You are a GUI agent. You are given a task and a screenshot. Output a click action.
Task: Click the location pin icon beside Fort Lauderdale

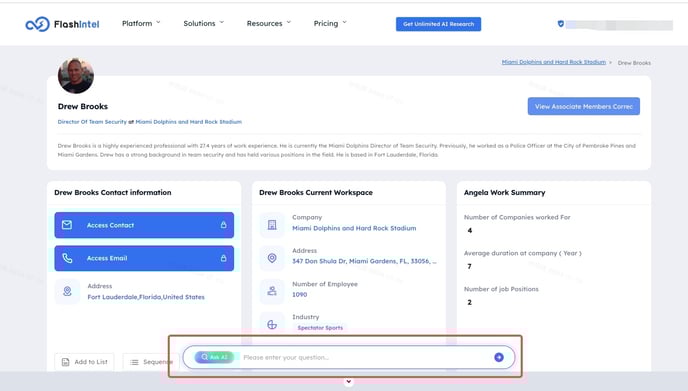click(x=67, y=291)
